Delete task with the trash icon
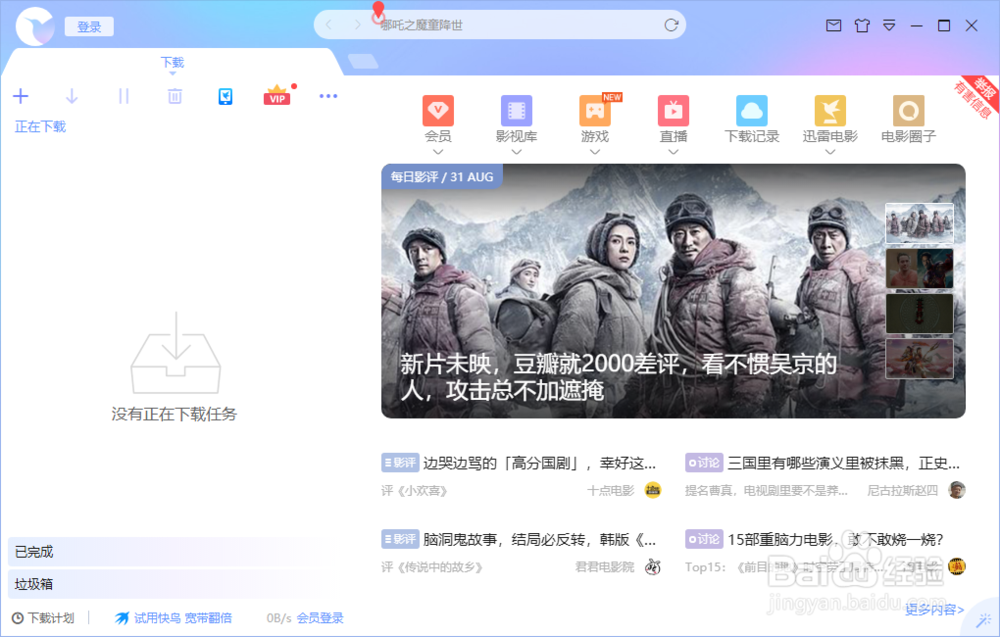Image resolution: width=1000 pixels, height=637 pixels. point(175,96)
